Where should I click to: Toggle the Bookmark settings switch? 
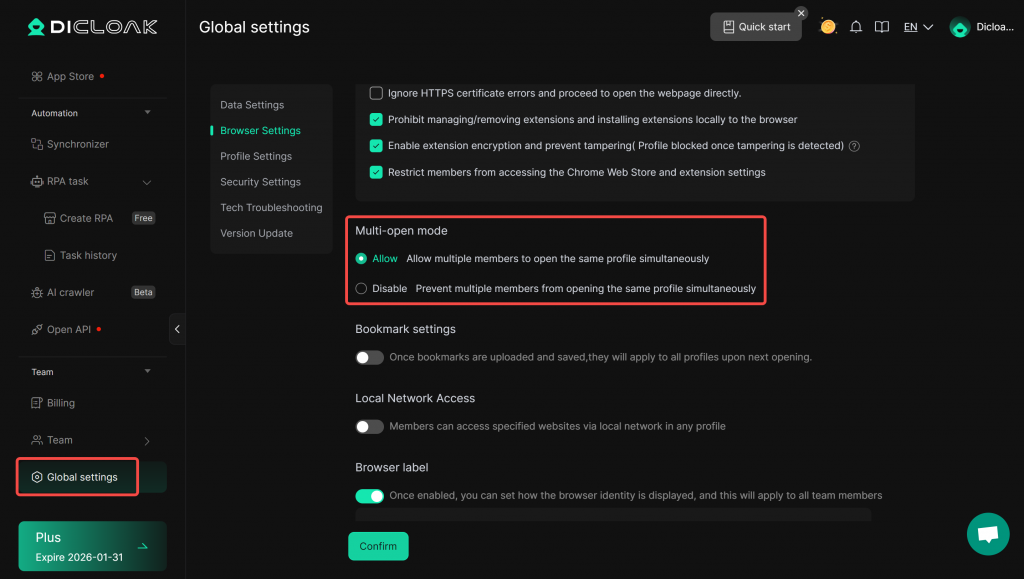369,357
